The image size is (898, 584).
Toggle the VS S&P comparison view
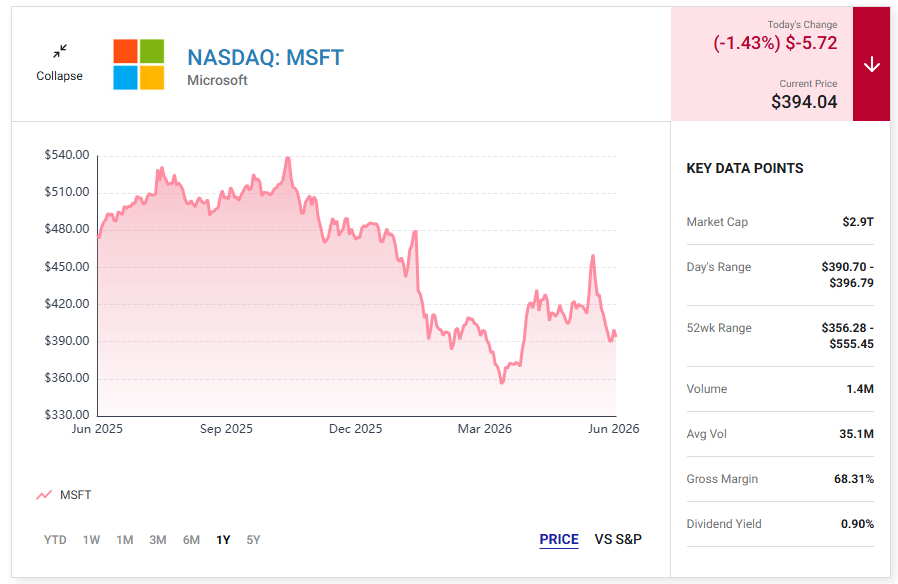click(618, 539)
